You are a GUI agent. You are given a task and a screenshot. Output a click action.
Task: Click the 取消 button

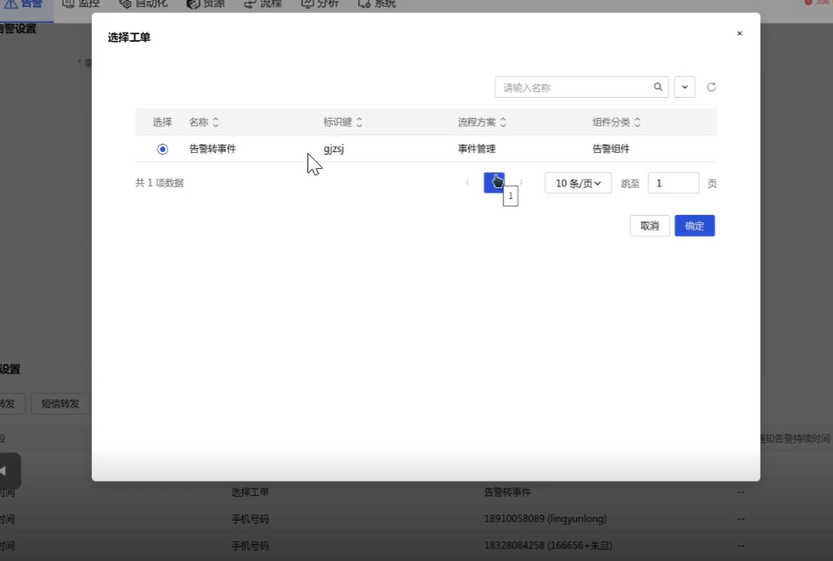click(x=650, y=226)
